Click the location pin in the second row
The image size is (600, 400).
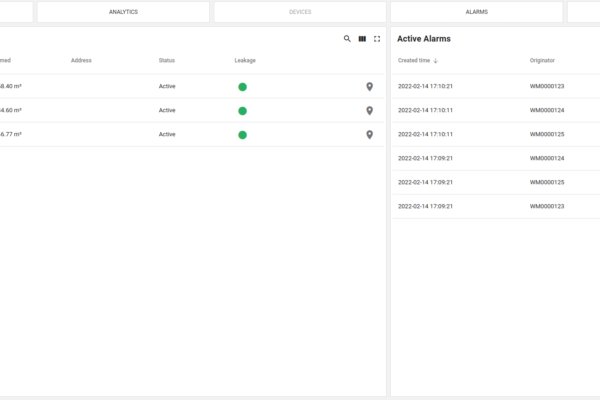[x=369, y=111]
